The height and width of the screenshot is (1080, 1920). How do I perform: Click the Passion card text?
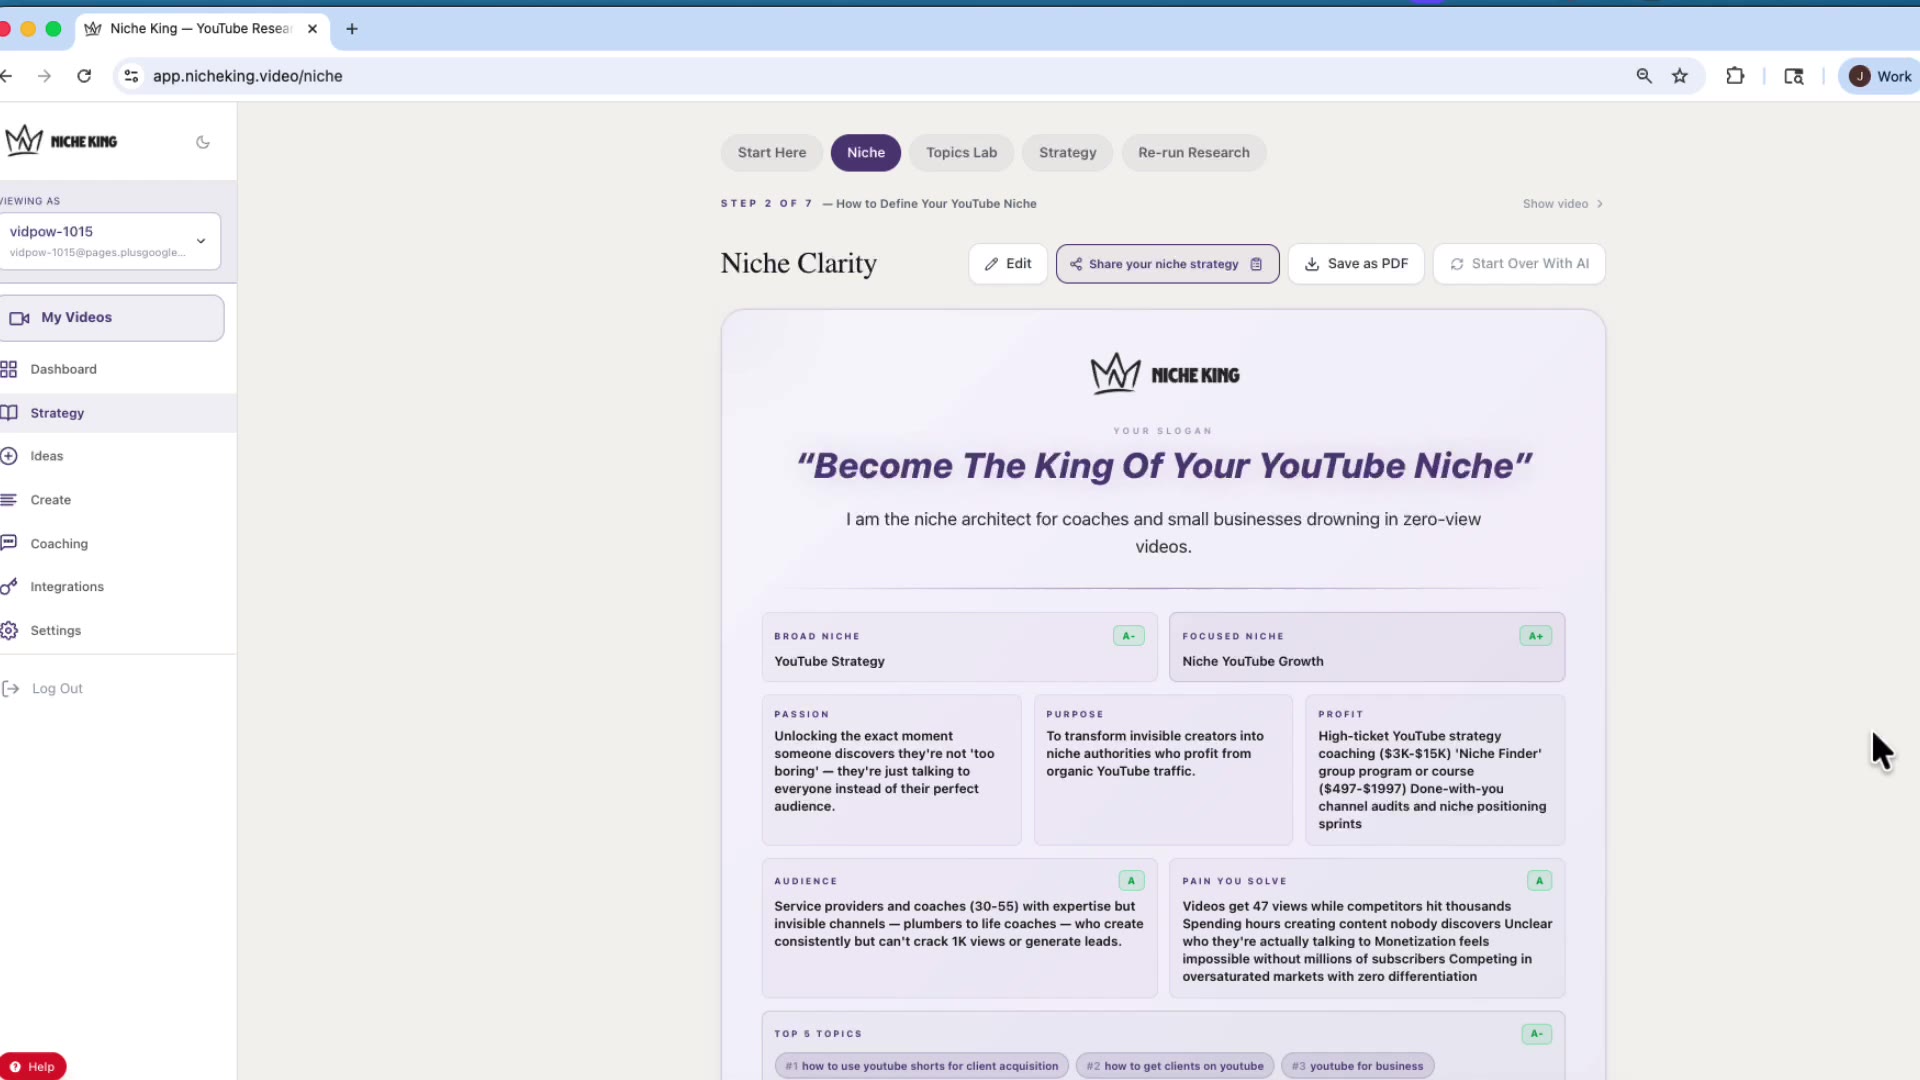pos(884,771)
